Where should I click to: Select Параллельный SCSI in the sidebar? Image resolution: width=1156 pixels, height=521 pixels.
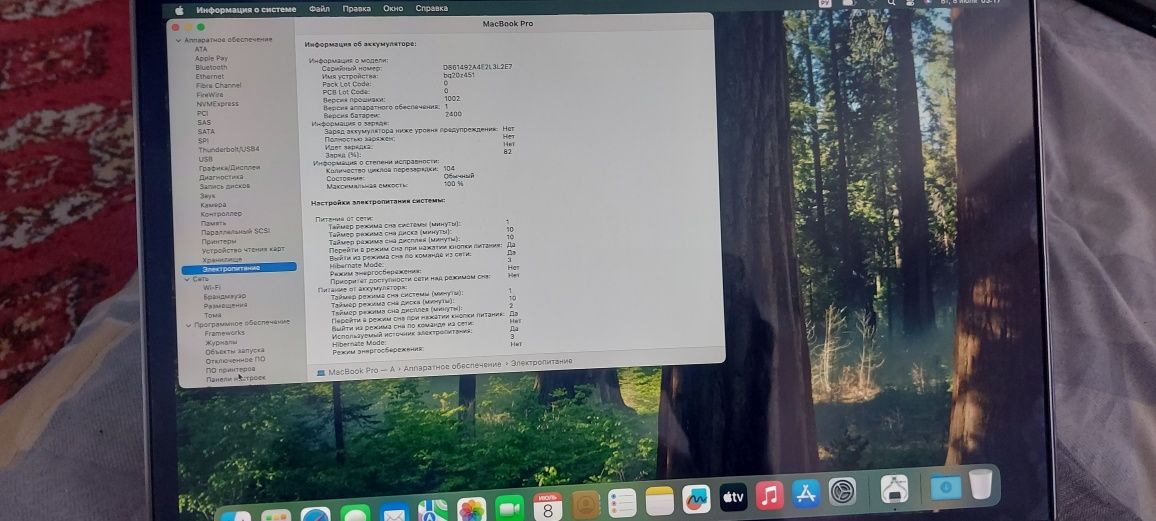tap(236, 232)
